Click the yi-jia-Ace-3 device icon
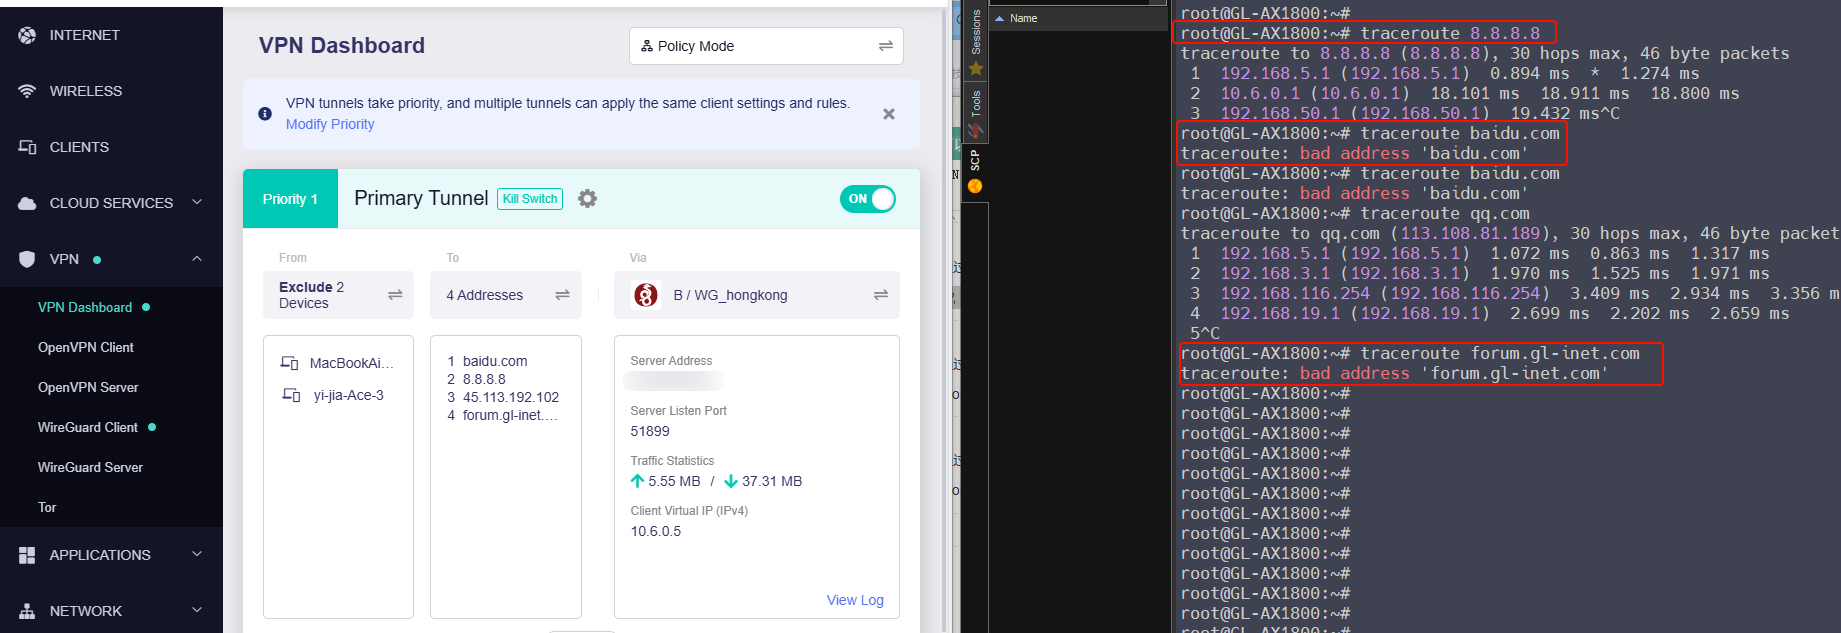 [290, 395]
